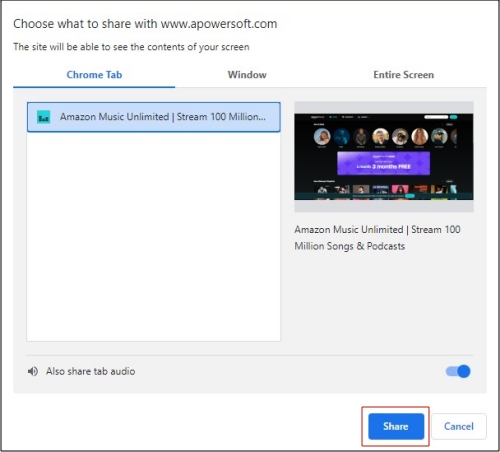Viewport: 500px width, 452px height.
Task: Click the Cancel button
Action: 459,426
